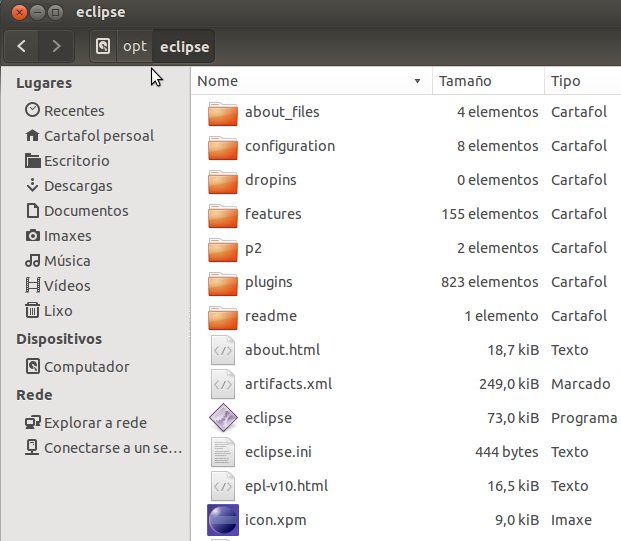621x541 pixels.
Task: Select the plugins folder name
Action: coord(269,282)
